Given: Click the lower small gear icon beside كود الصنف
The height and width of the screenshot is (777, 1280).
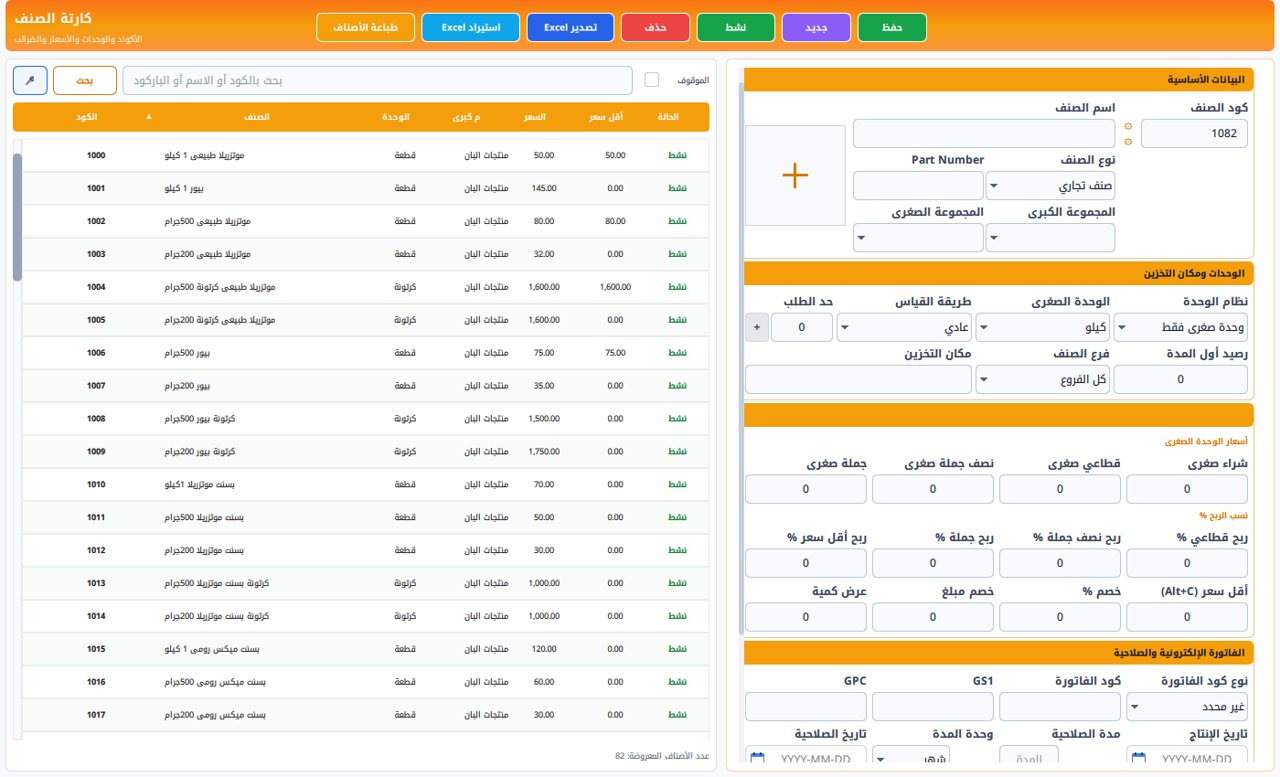Looking at the screenshot, I should click(1128, 141).
